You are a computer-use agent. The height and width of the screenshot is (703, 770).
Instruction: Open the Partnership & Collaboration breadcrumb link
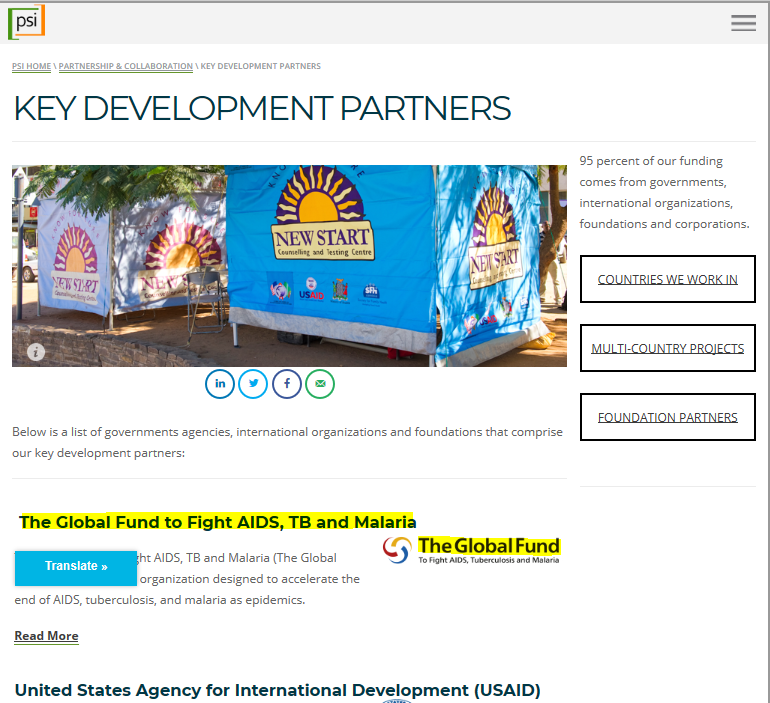[x=126, y=66]
